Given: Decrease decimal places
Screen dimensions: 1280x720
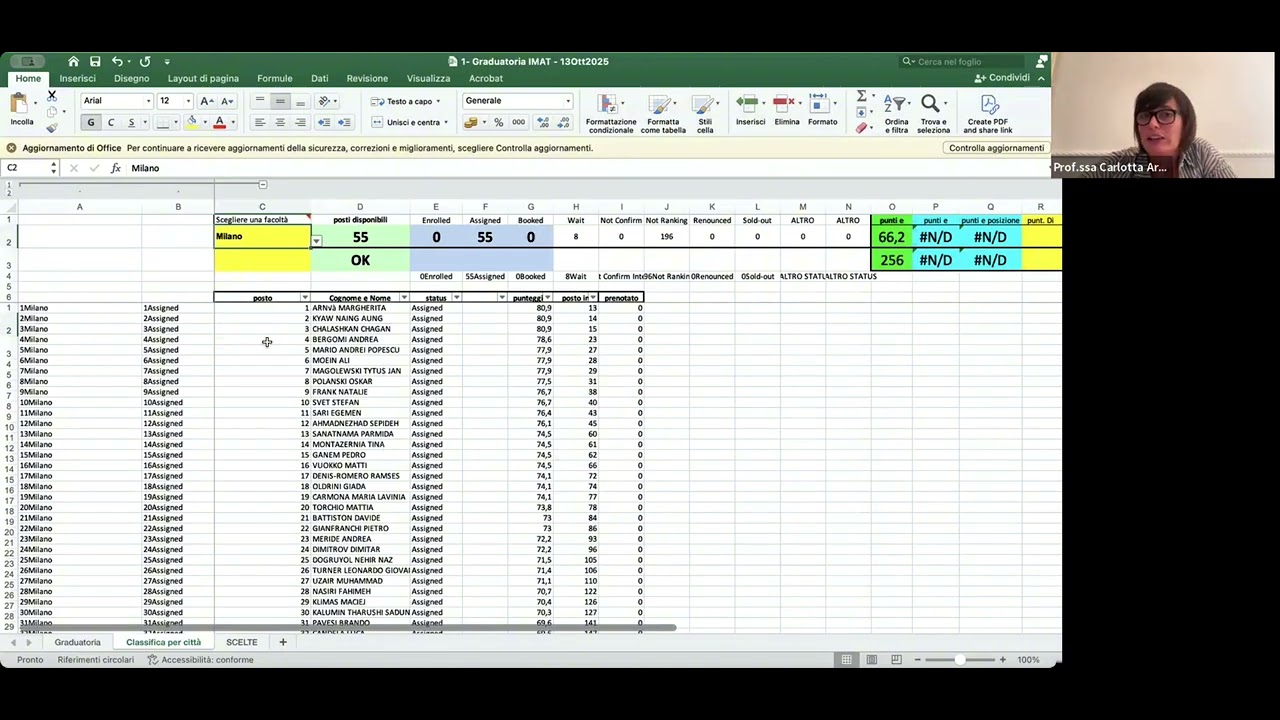Looking at the screenshot, I should (565, 122).
